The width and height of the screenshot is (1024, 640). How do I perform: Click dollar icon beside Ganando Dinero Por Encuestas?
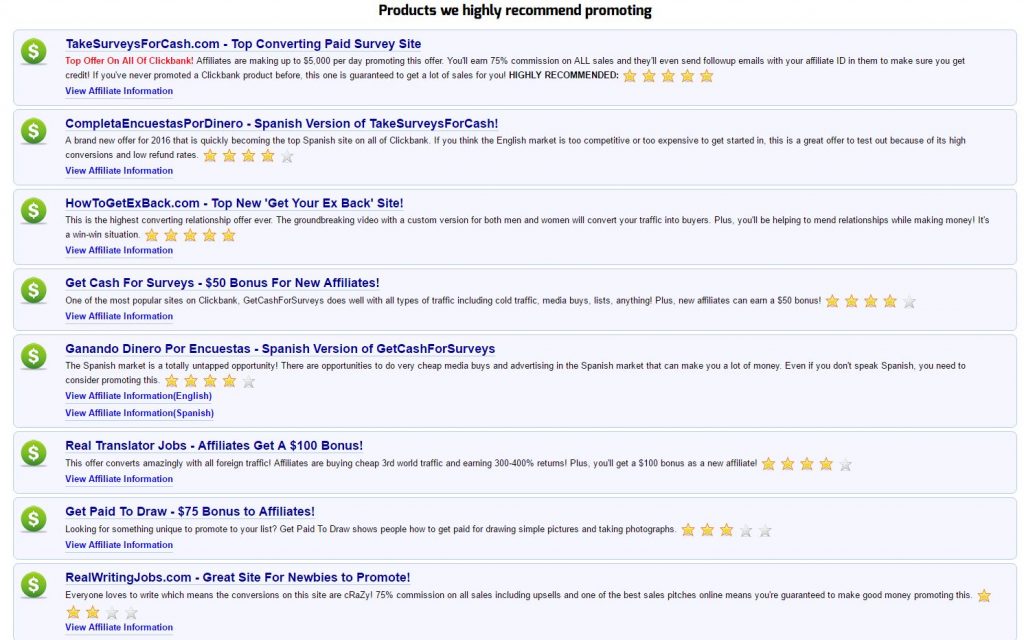pyautogui.click(x=33, y=359)
